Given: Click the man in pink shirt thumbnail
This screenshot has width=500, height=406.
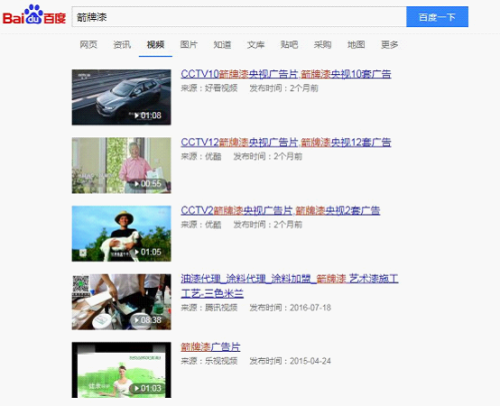Looking at the screenshot, I should [x=121, y=165].
